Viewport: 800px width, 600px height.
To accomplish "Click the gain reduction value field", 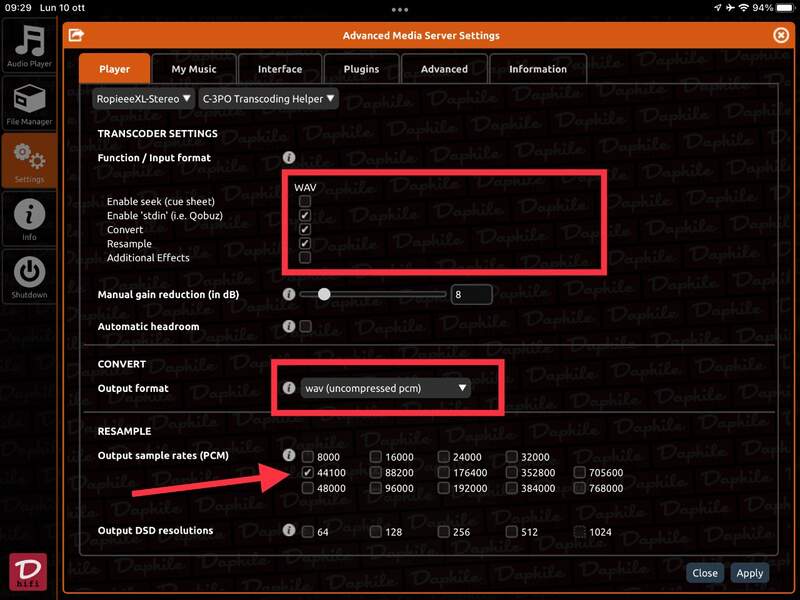I will pos(470,294).
